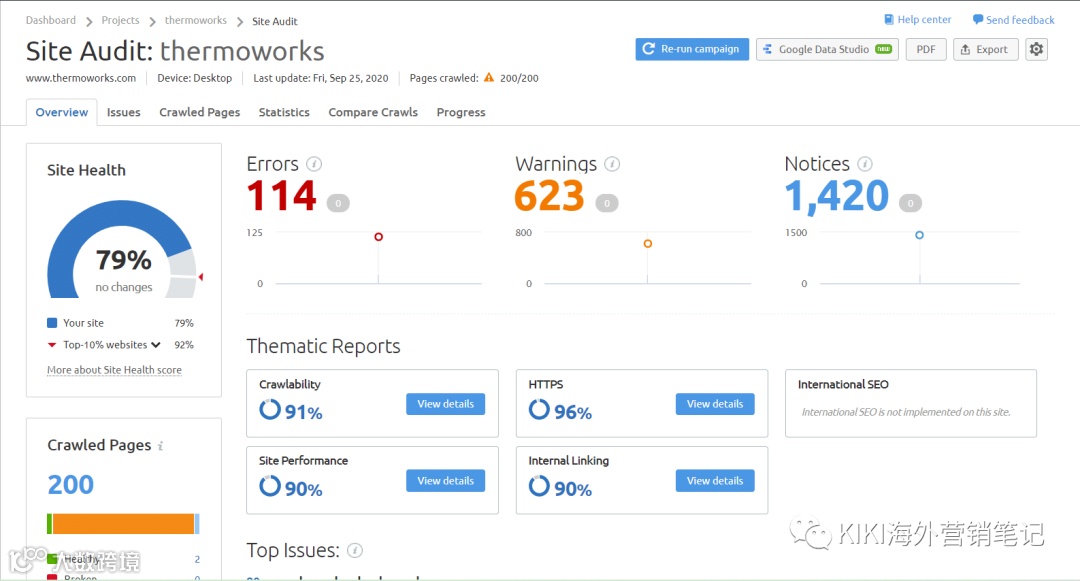Click the Re-run campaign button
Screen dimensions: 1080x581
[x=692, y=49]
